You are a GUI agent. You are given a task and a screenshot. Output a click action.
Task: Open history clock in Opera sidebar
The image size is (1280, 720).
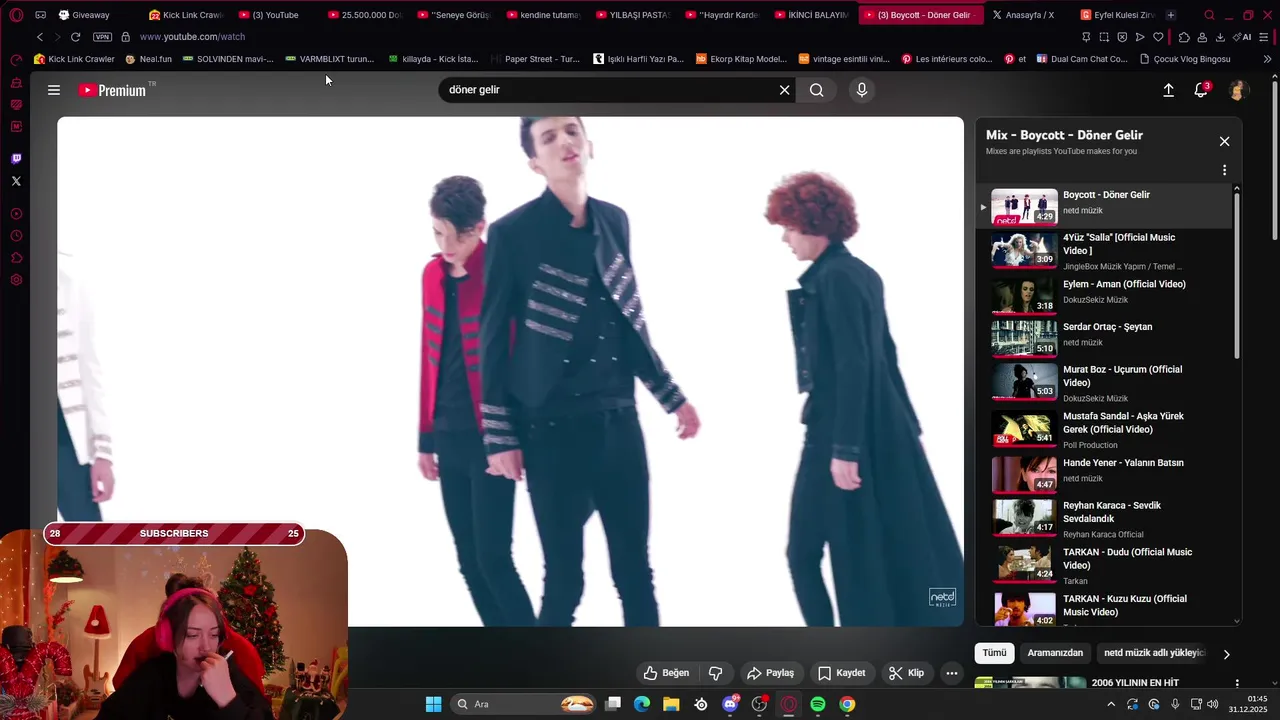16,236
